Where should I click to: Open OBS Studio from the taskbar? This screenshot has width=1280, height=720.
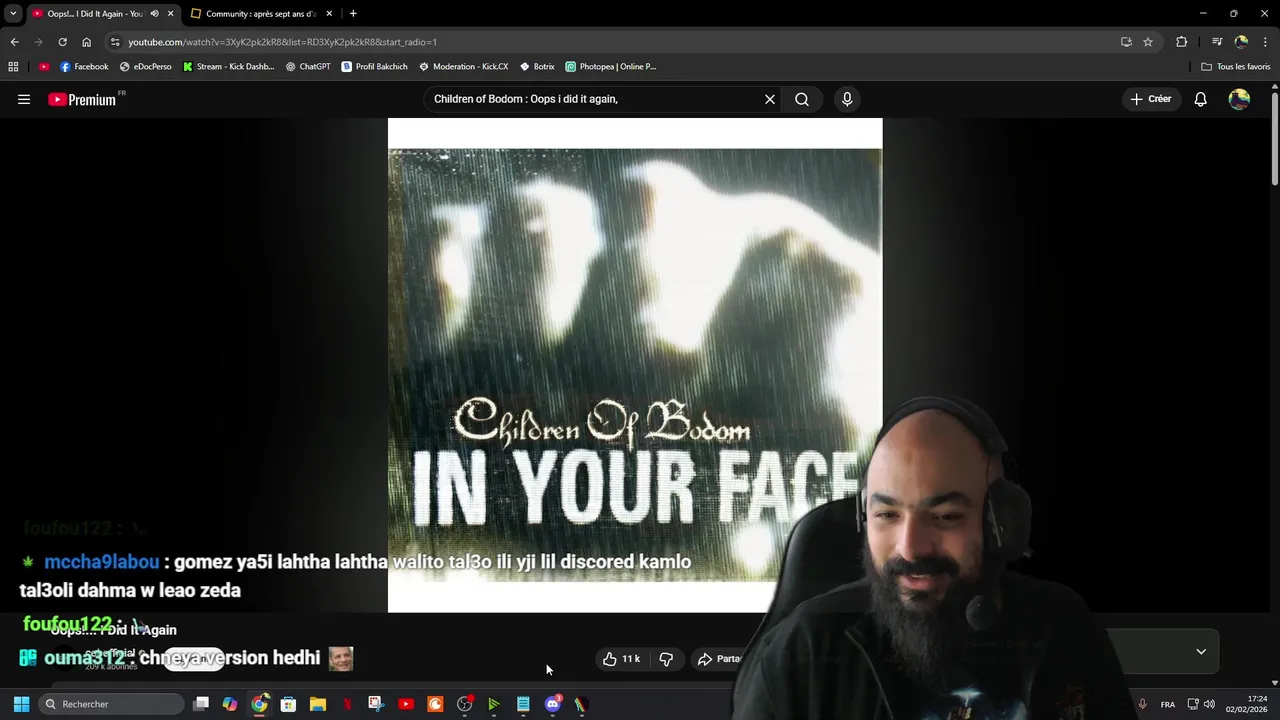(464, 704)
